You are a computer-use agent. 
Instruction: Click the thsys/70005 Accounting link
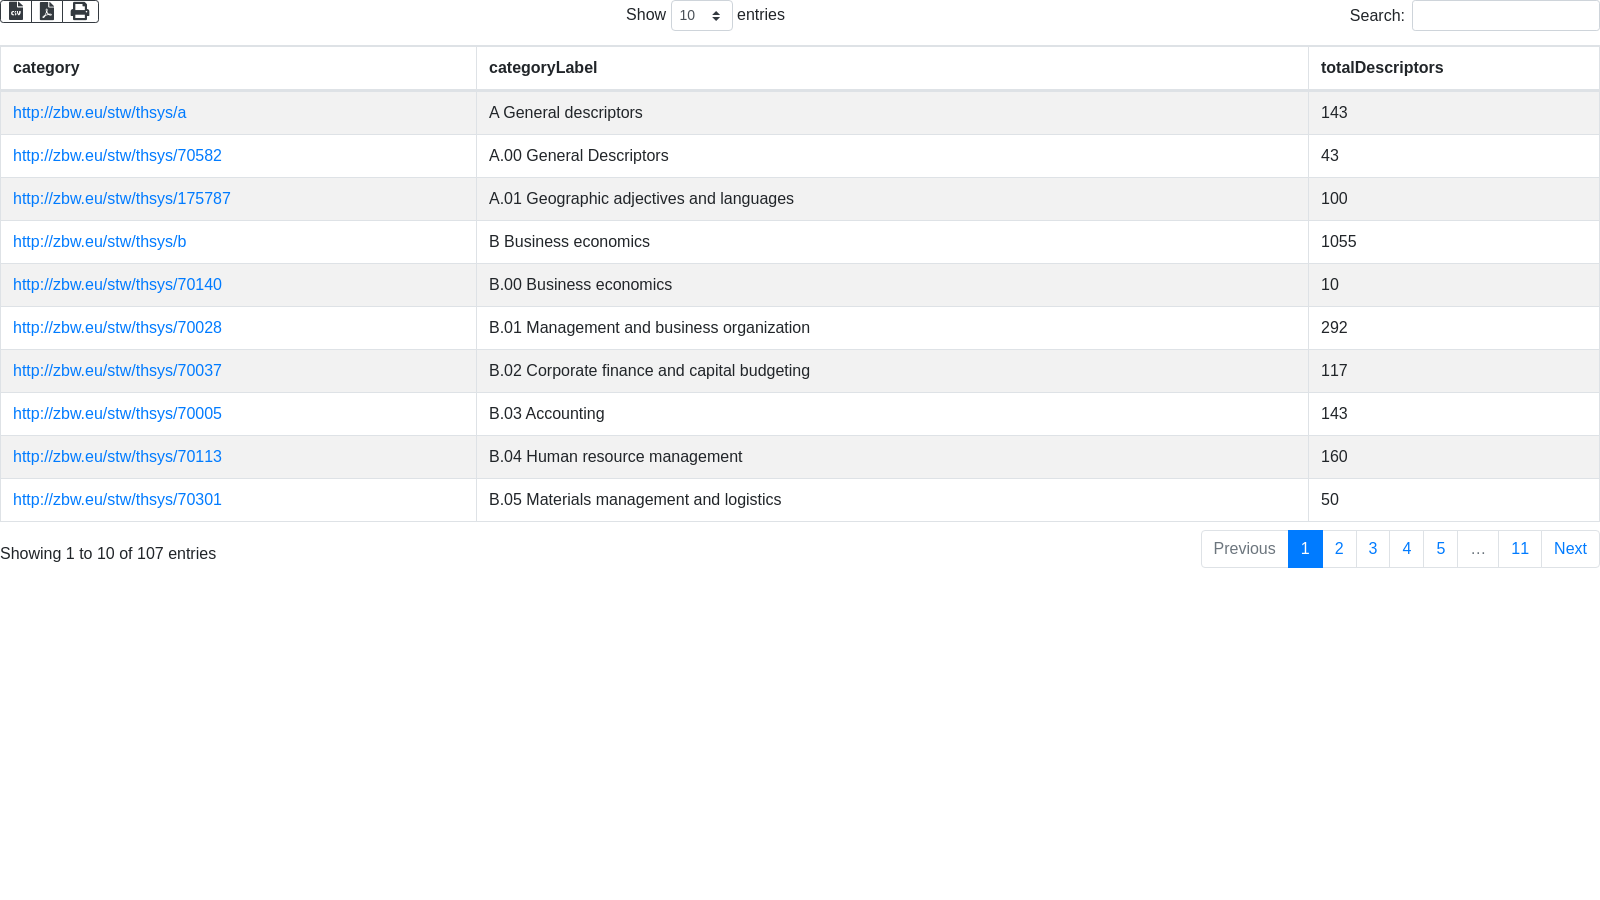click(117, 414)
